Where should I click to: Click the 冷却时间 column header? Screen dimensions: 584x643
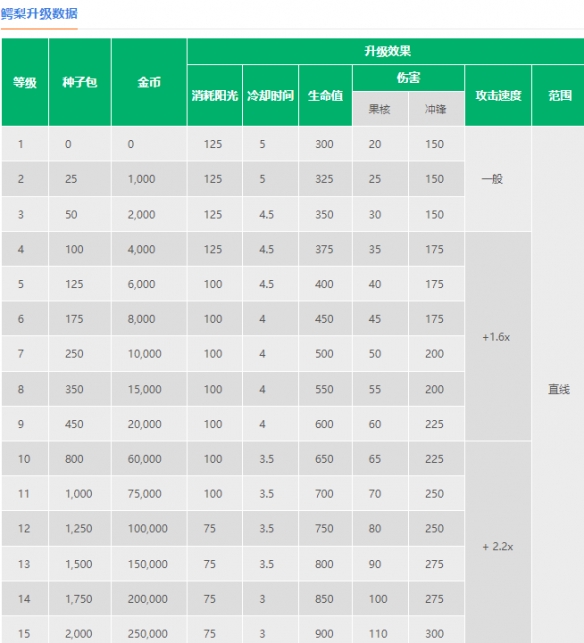pos(271,96)
